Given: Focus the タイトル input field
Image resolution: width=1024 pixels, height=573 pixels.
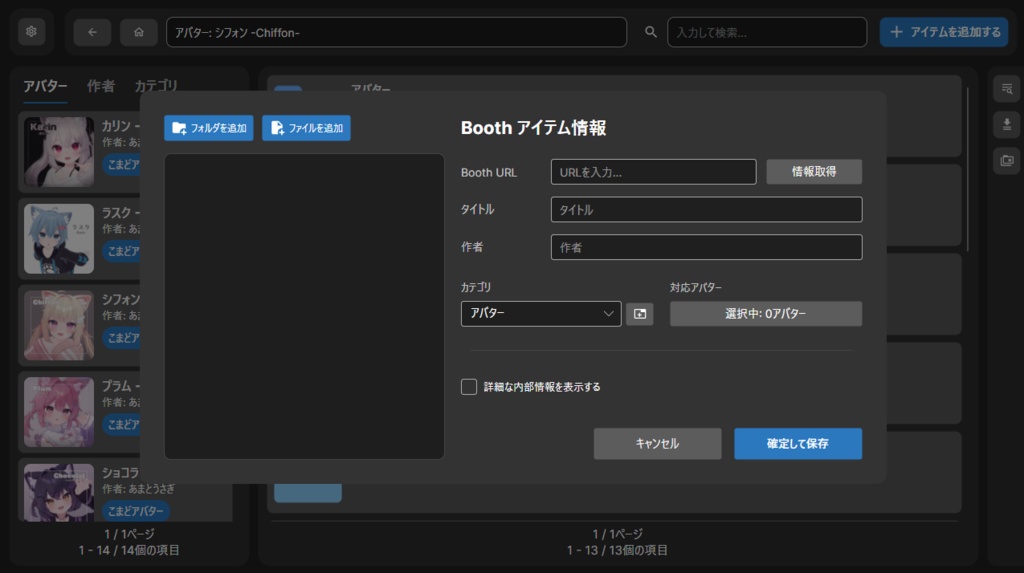Looking at the screenshot, I should pyautogui.click(x=706, y=210).
